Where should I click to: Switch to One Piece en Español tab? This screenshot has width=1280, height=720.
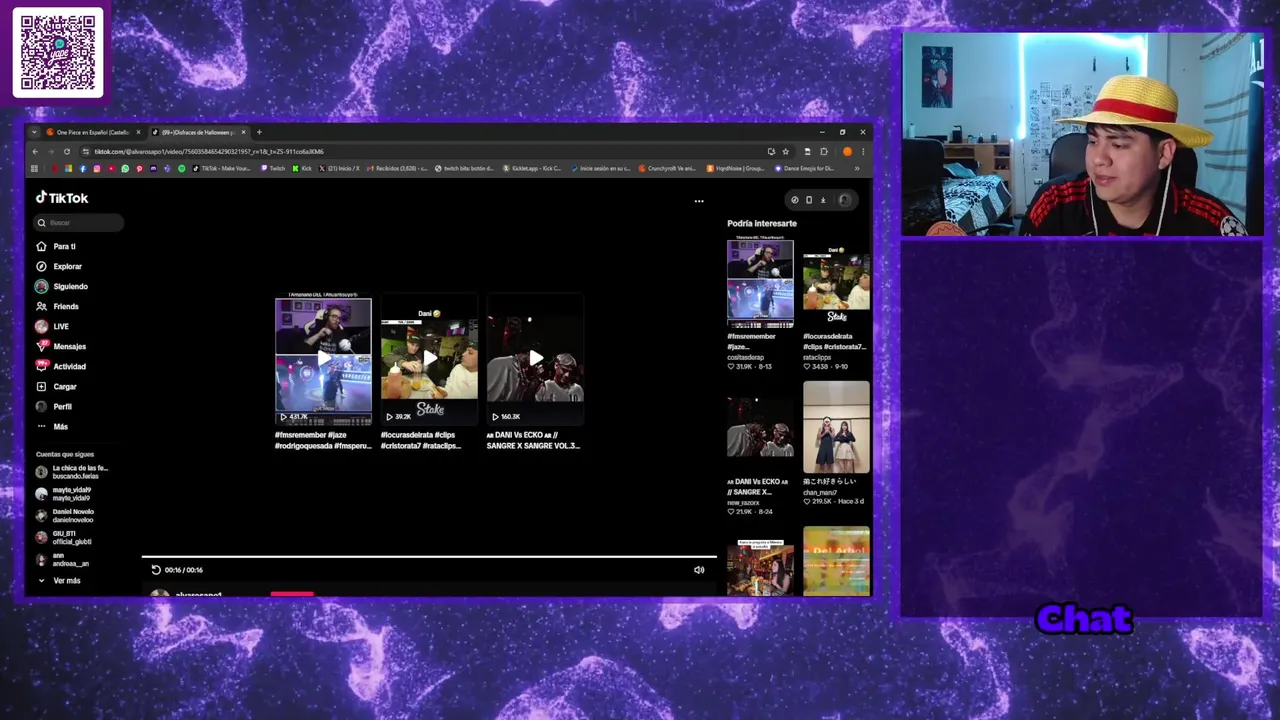[92, 132]
